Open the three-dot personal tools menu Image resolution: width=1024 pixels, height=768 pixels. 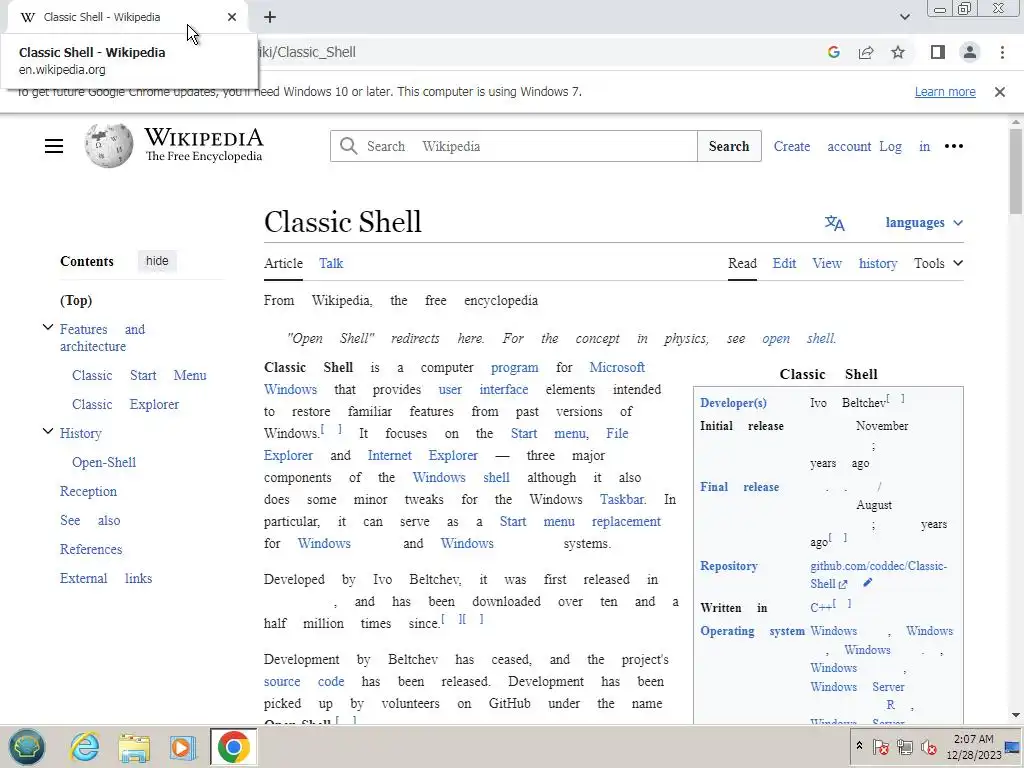coord(953,146)
